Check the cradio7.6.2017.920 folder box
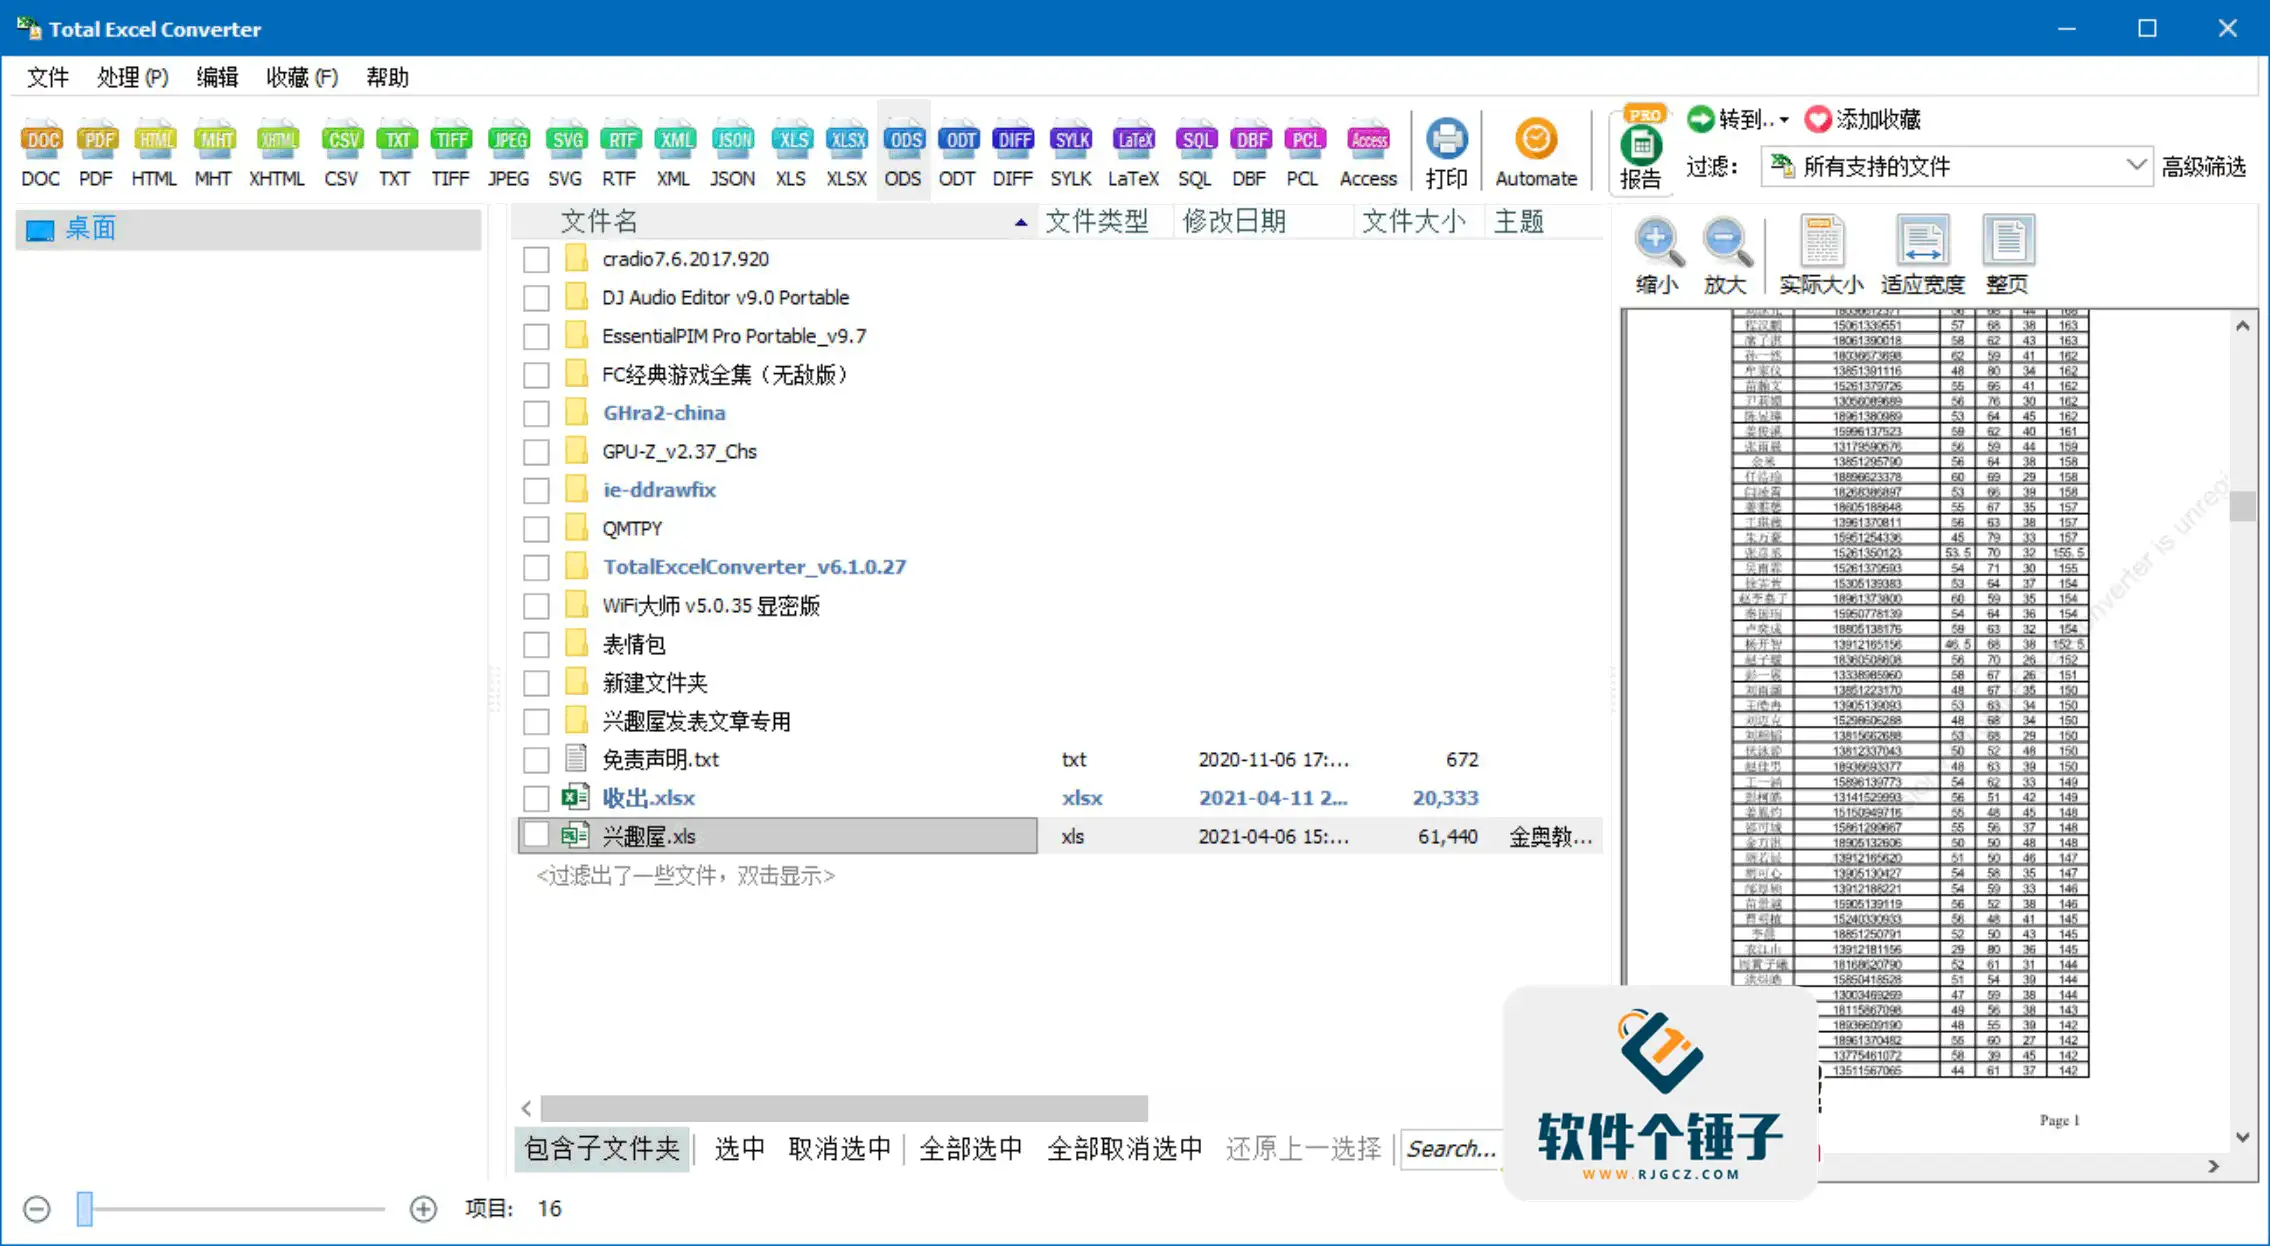 536,260
